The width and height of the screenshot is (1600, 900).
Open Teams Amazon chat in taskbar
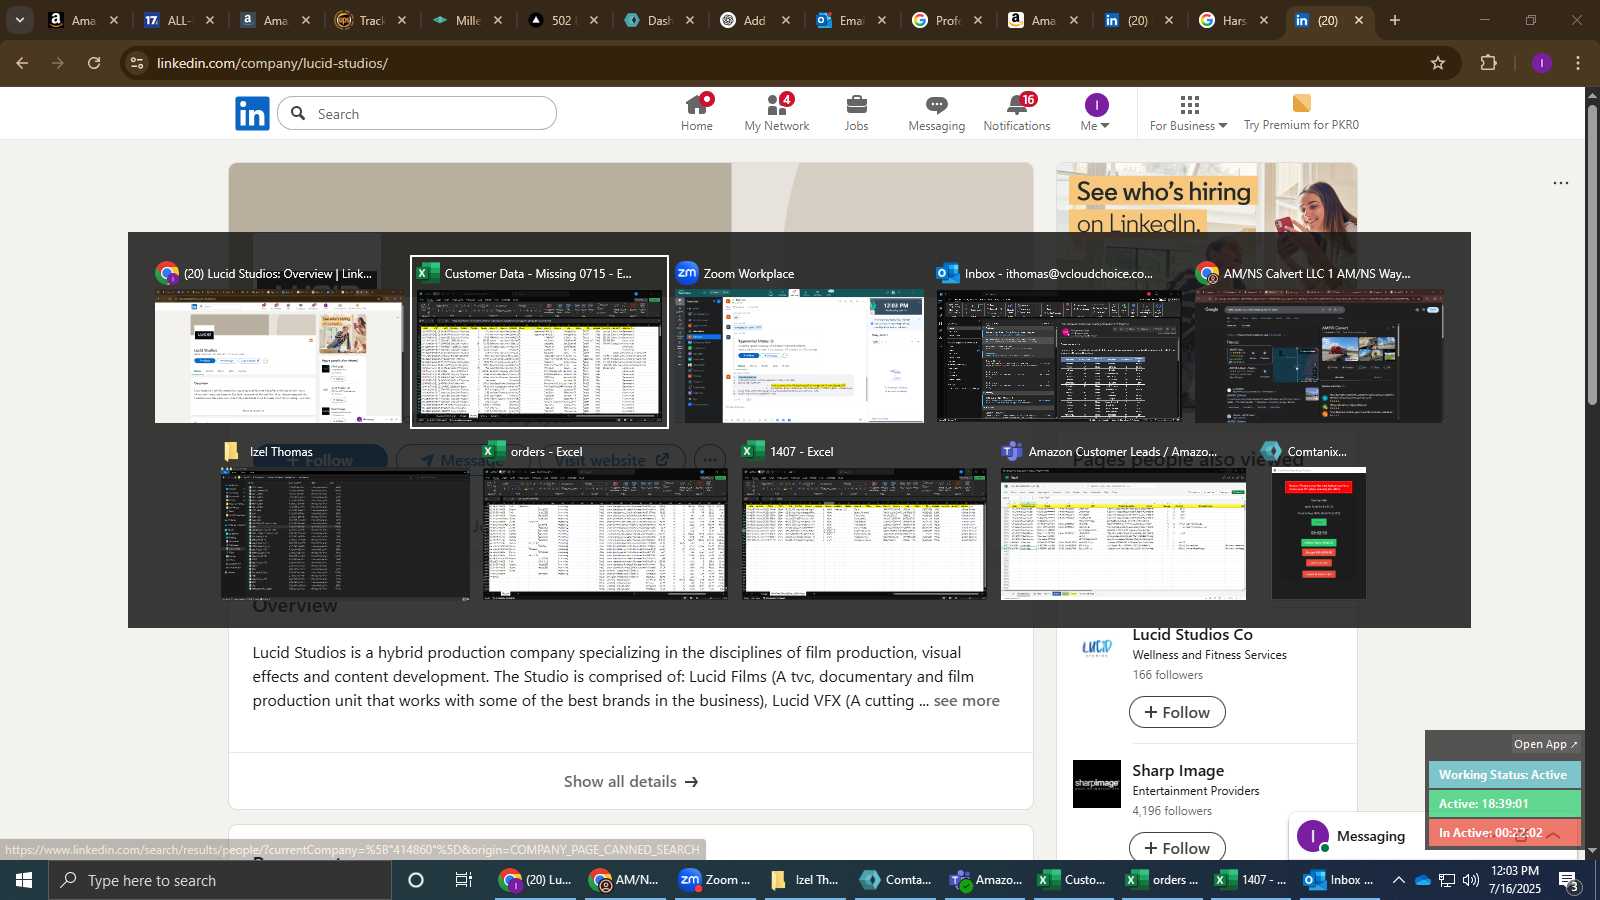click(986, 880)
